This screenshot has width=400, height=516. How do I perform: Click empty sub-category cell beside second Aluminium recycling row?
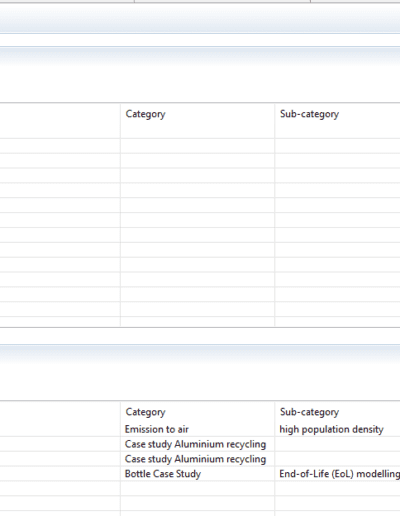point(337,459)
